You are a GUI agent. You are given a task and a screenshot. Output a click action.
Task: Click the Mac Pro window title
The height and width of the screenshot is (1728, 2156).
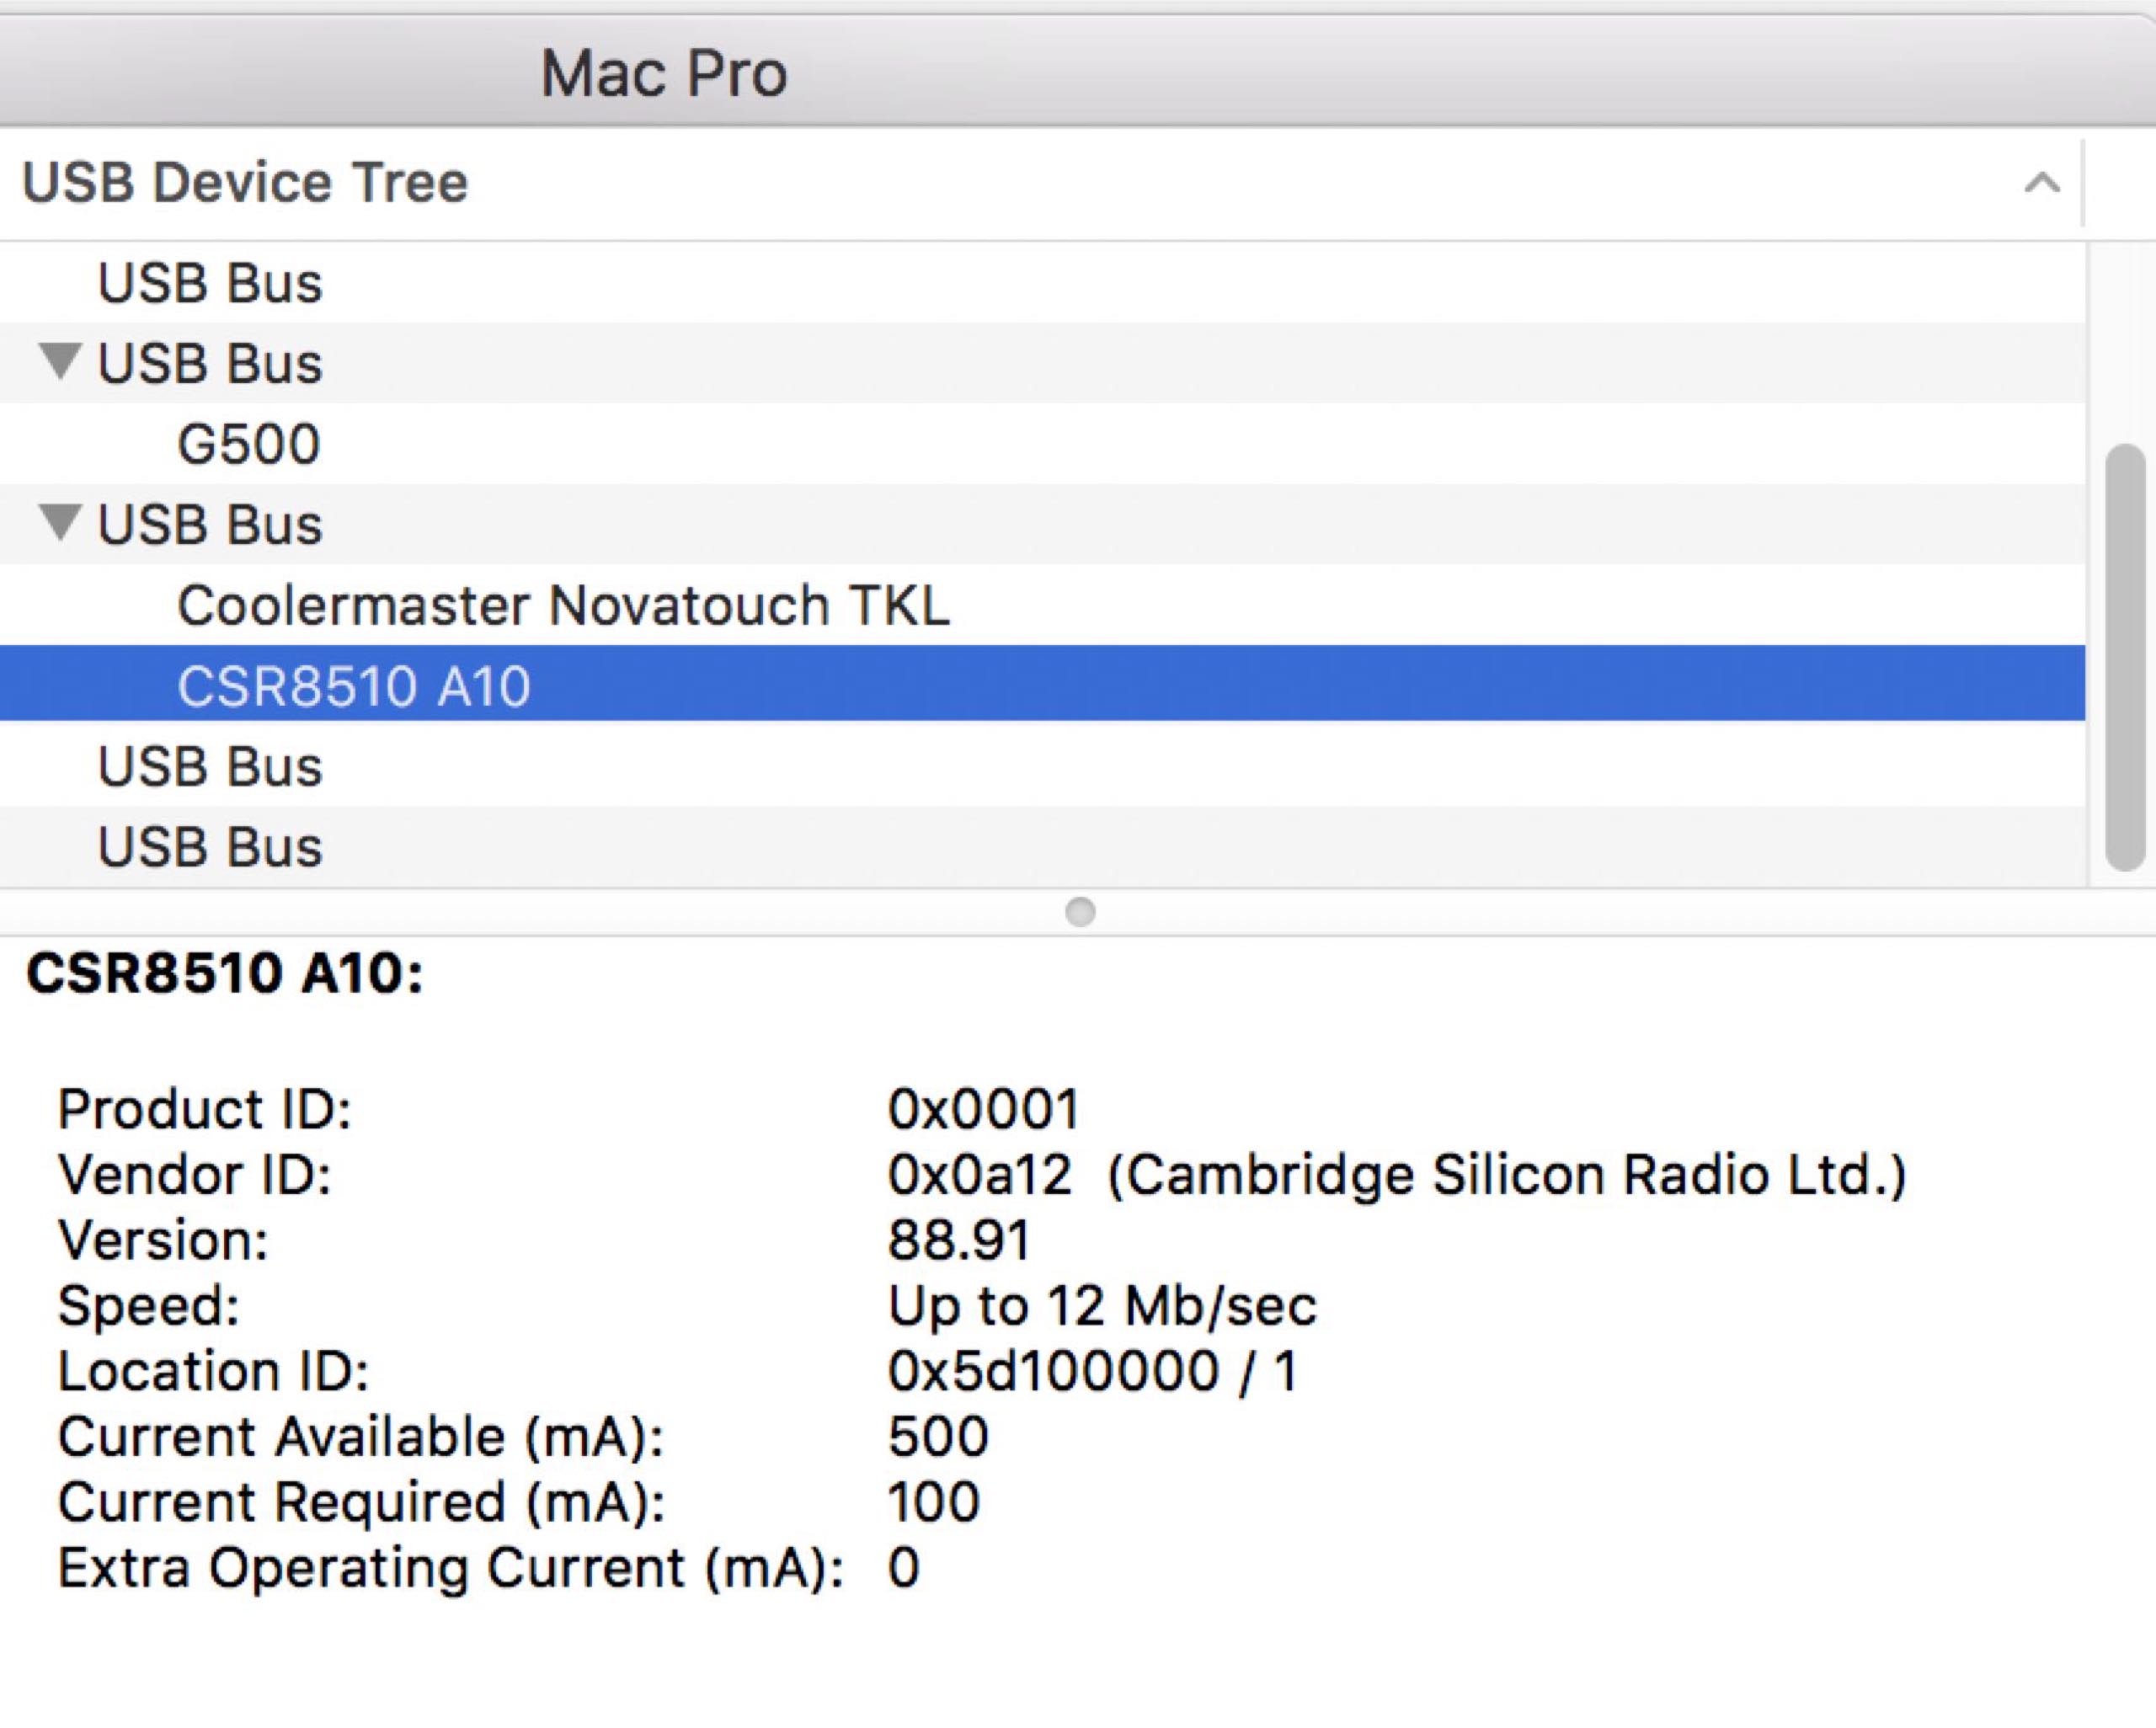[x=664, y=74]
